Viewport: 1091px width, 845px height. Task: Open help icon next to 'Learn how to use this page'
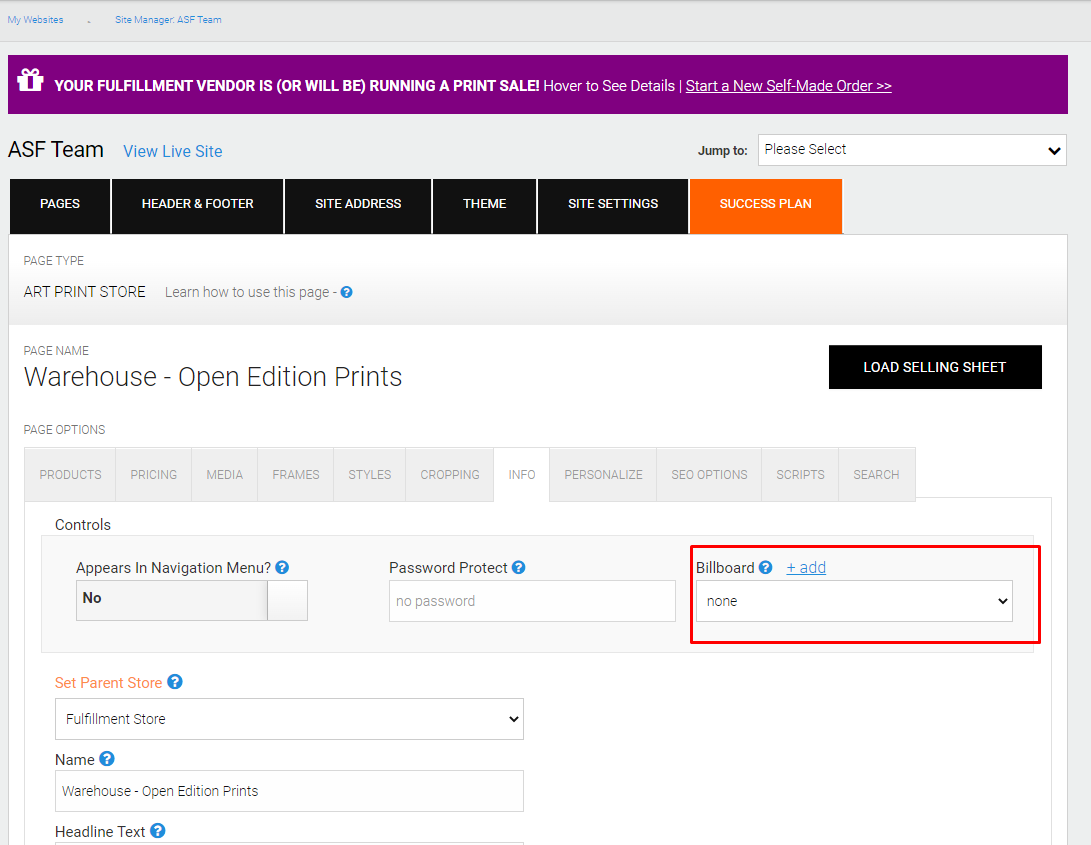347,292
